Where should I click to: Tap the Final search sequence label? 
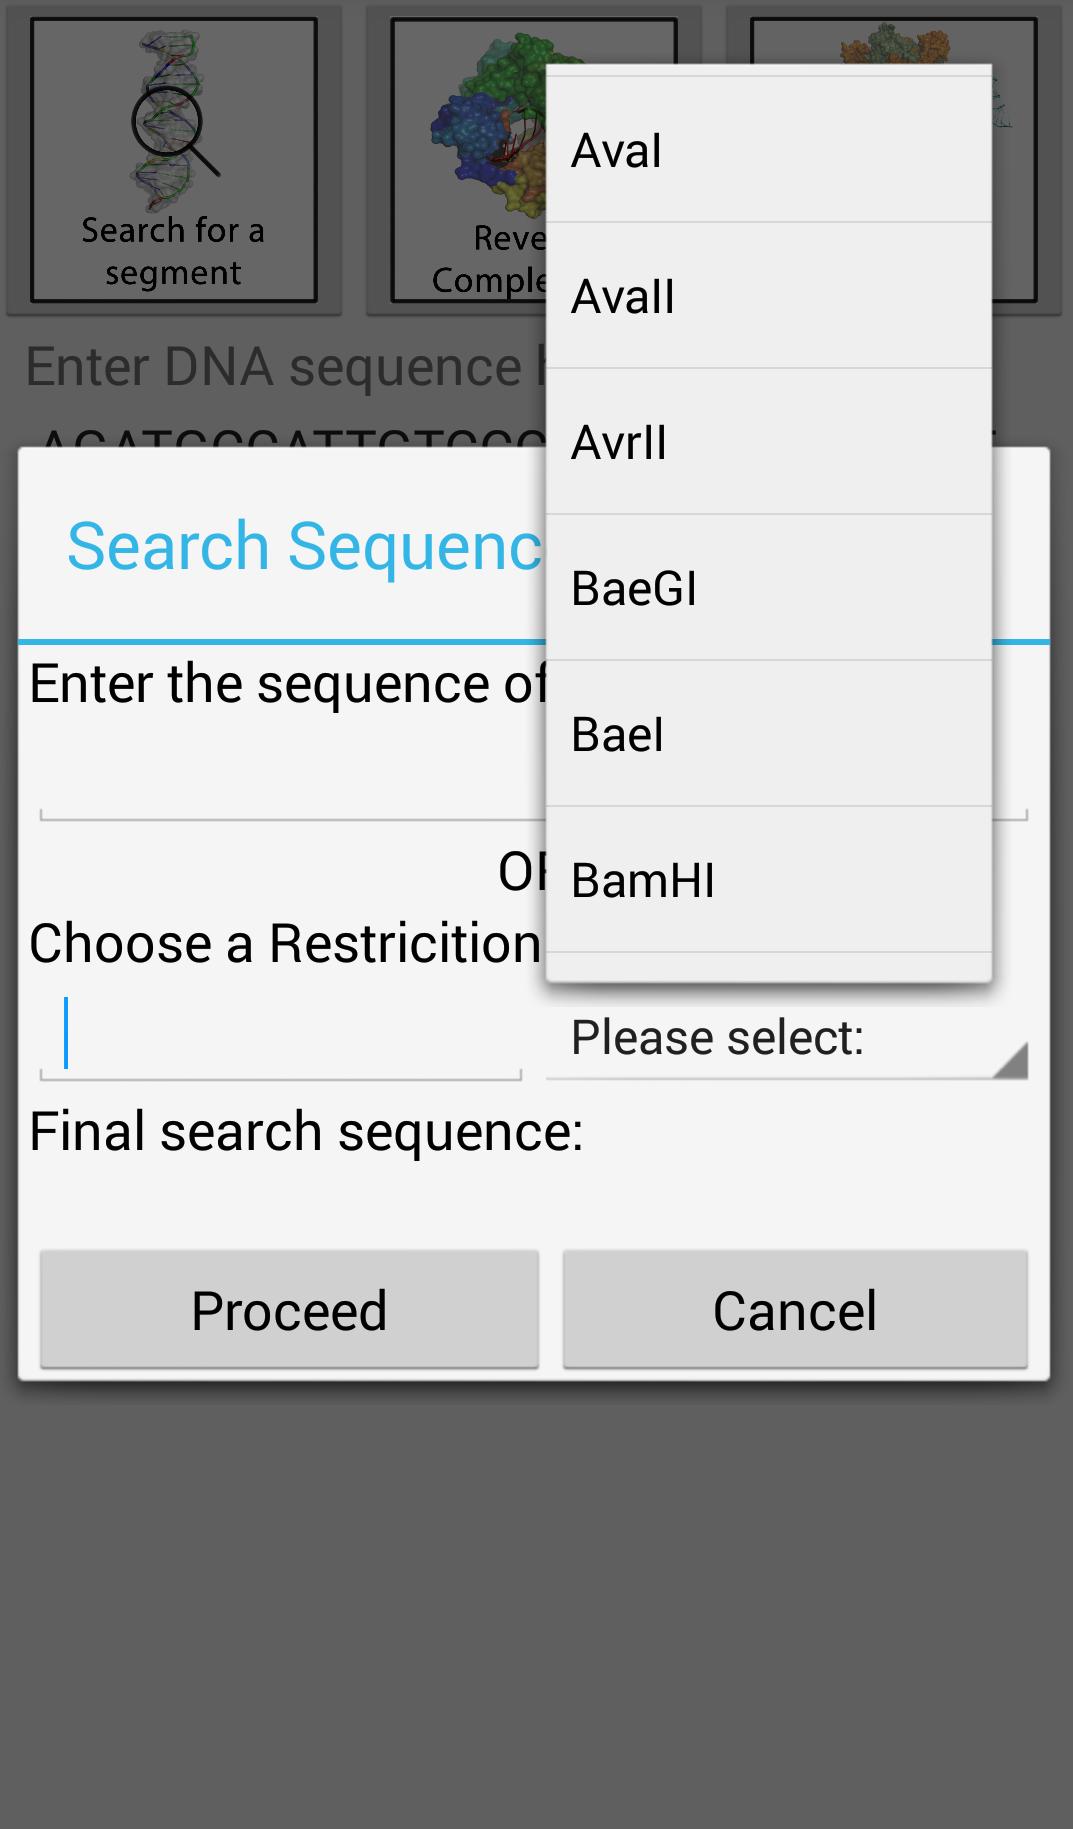tap(306, 1132)
